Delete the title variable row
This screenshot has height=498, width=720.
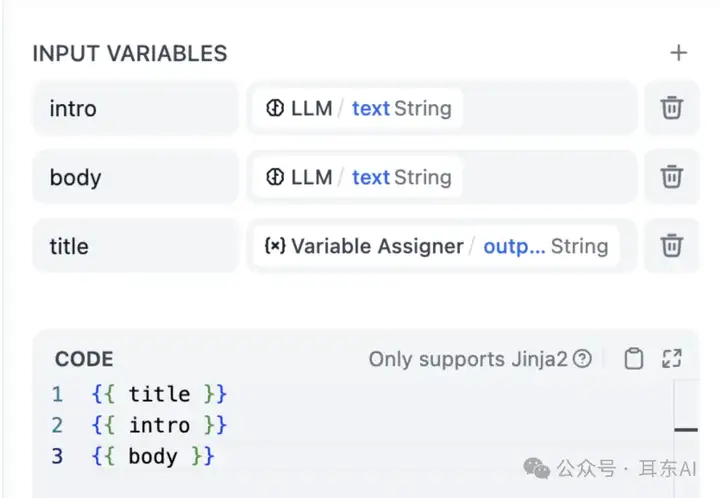click(x=671, y=246)
